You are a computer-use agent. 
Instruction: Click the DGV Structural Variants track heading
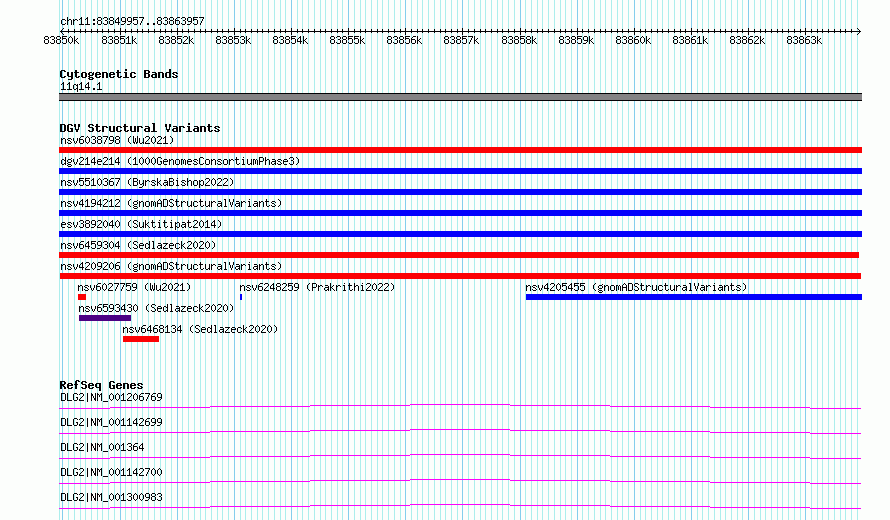click(140, 128)
